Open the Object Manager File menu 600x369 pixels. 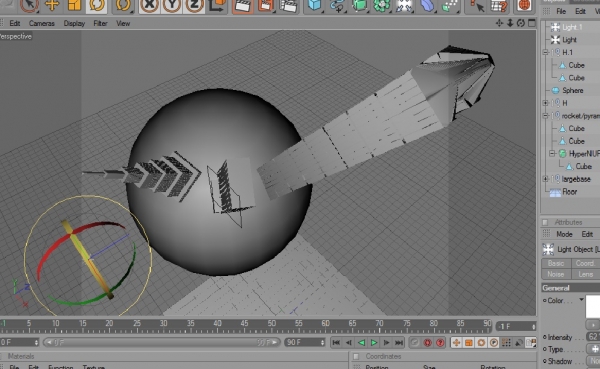(561, 11)
